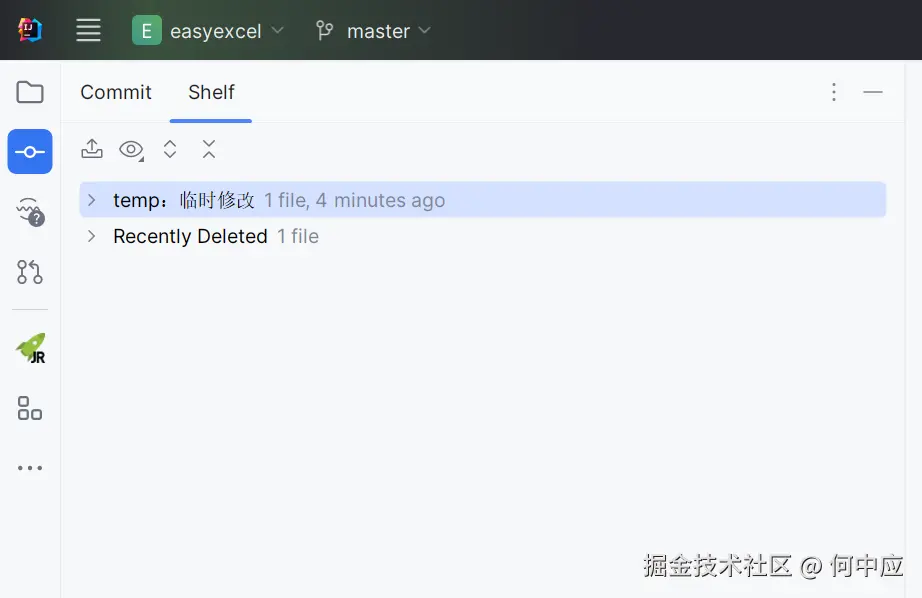Viewport: 922px width, 598px height.
Task: Stay on the Shelf tab
Action: click(x=211, y=92)
